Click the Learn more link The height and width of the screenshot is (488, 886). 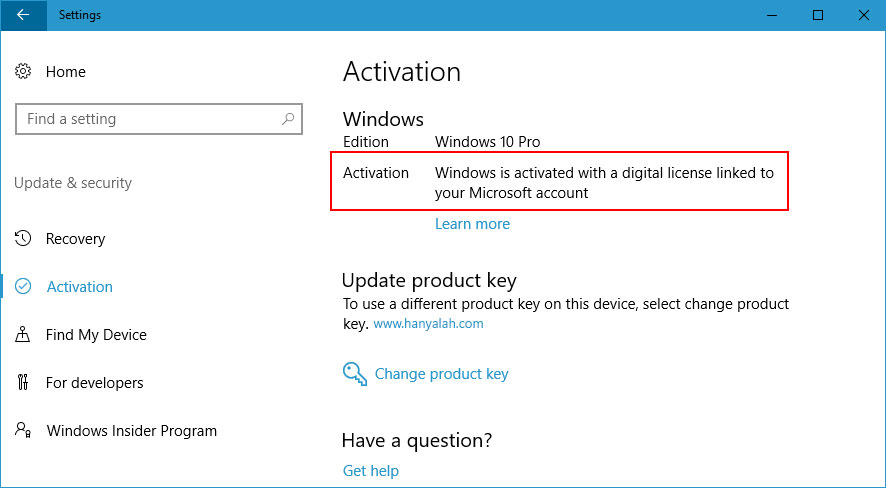click(472, 224)
